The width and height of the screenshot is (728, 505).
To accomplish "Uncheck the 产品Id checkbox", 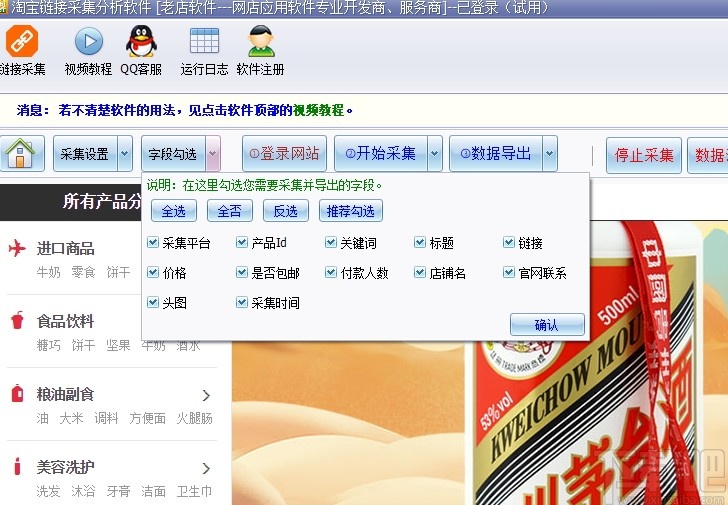I will point(241,242).
